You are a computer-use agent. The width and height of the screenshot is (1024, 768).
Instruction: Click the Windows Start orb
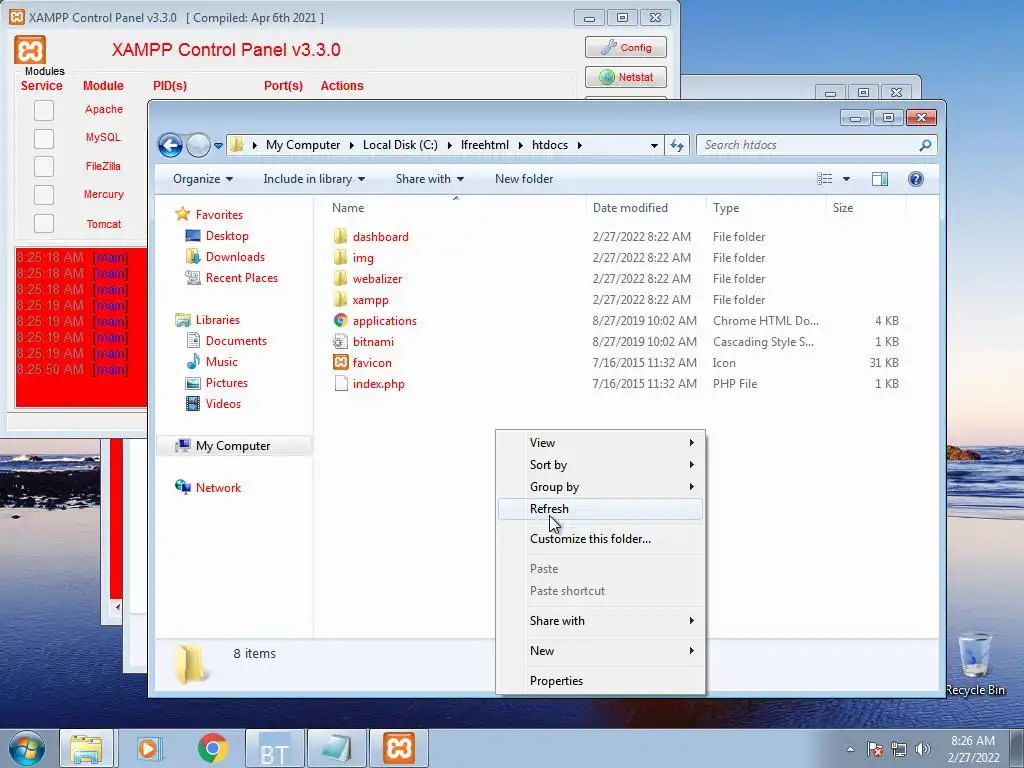click(x=27, y=748)
